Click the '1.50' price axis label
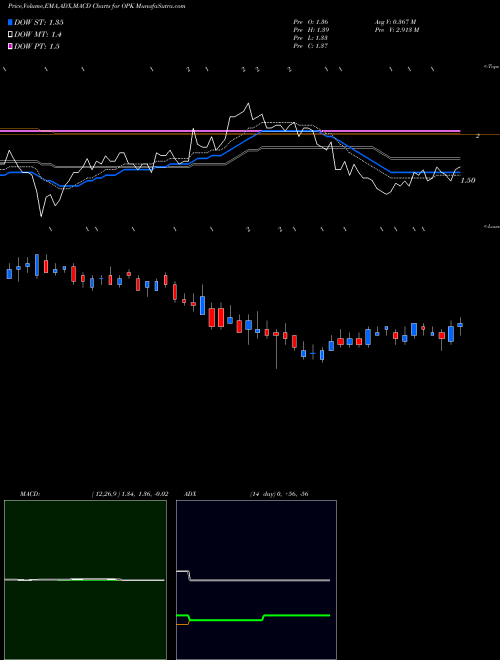The height and width of the screenshot is (660, 500). click(x=468, y=180)
